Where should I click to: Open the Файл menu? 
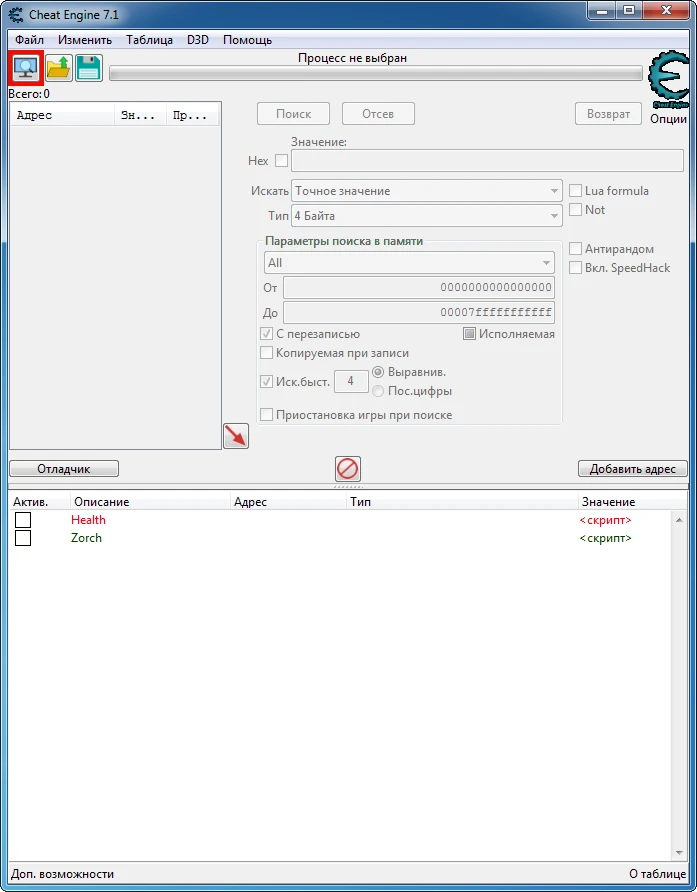click(x=30, y=40)
